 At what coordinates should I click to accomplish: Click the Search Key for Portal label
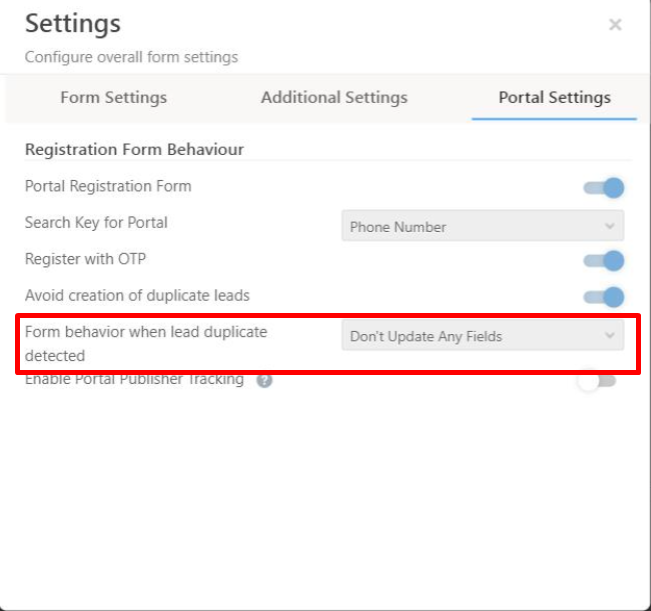pyautogui.click(x=96, y=222)
